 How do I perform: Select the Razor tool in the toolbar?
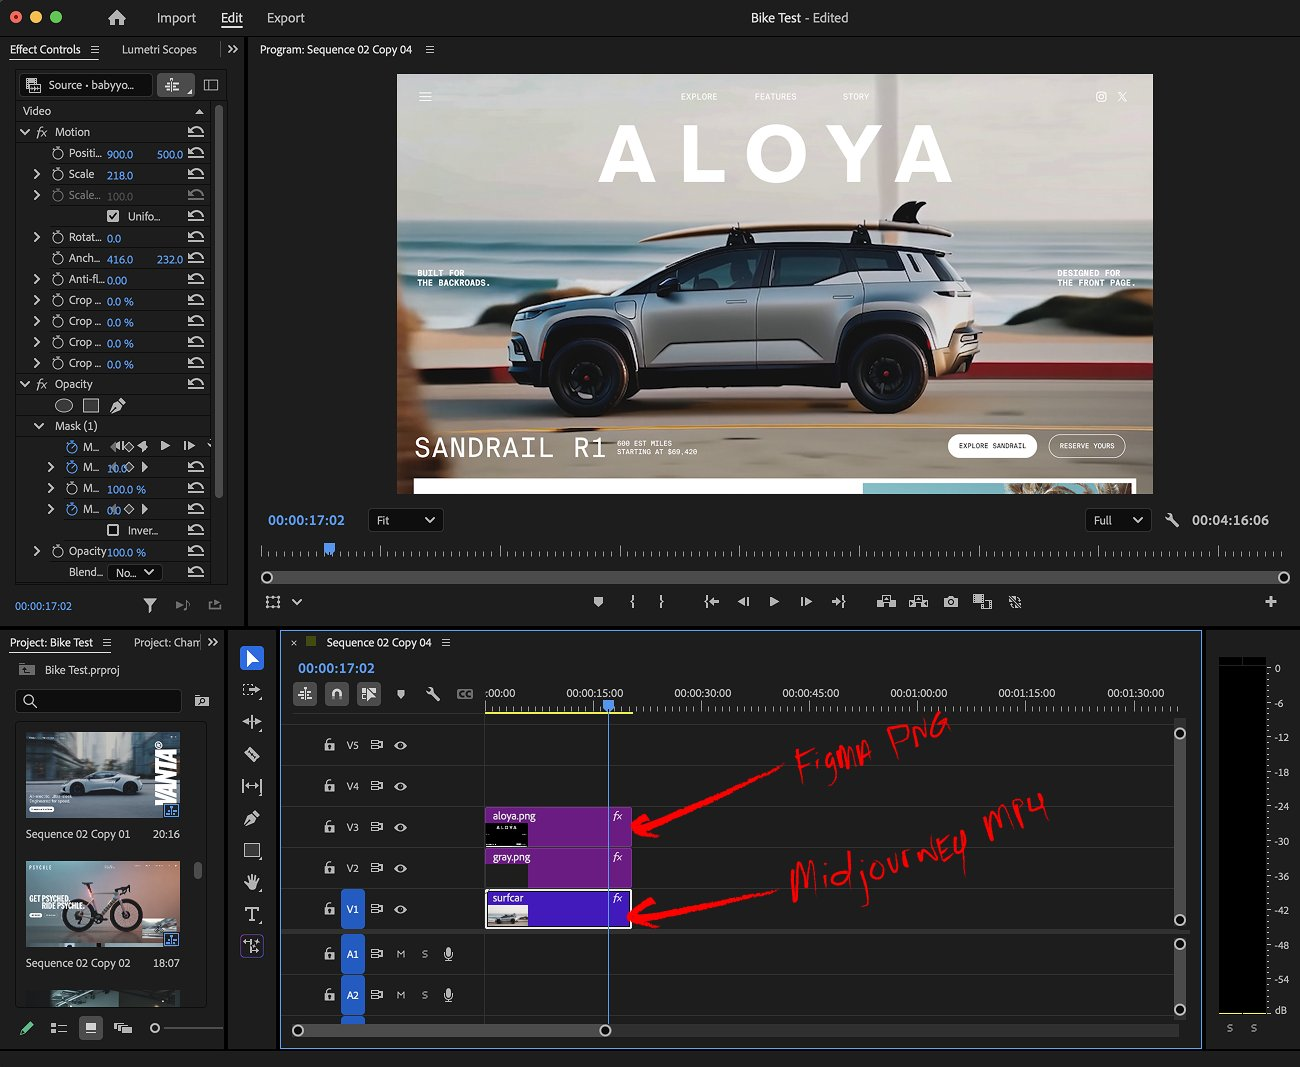(x=252, y=754)
